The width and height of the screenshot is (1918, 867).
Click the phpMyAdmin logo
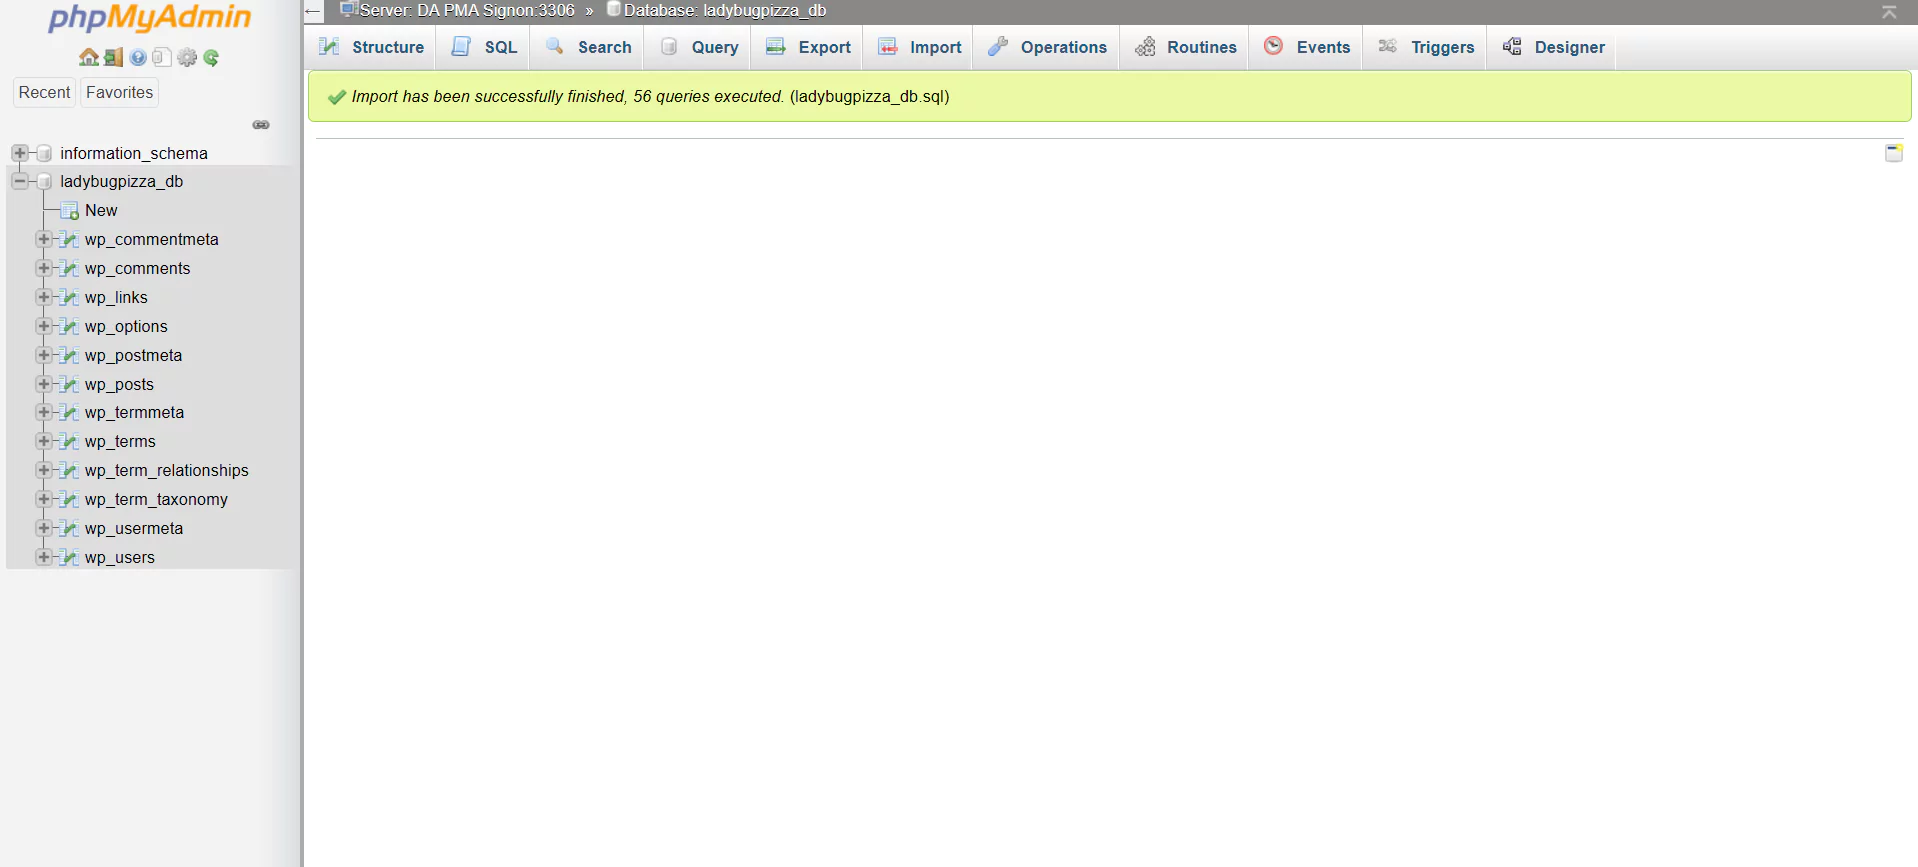150,18
